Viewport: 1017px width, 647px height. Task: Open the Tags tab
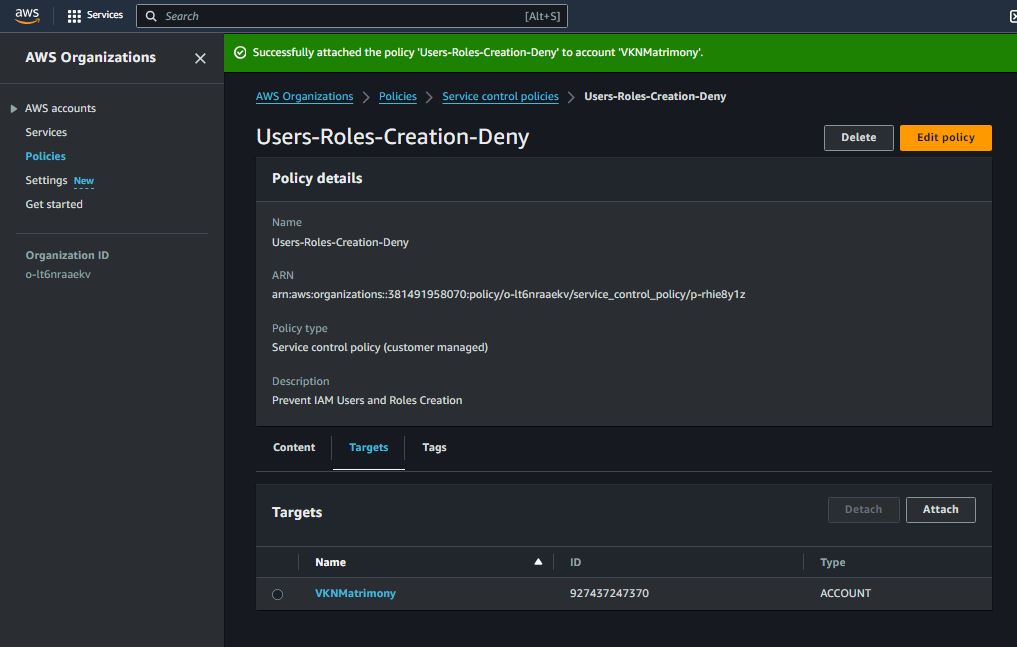pos(434,448)
